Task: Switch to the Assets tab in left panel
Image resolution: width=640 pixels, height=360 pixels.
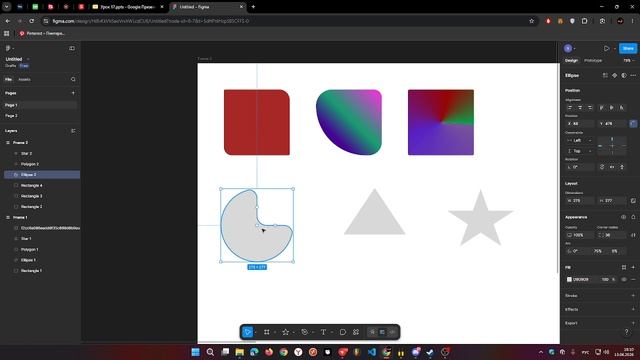Action: tap(24, 80)
